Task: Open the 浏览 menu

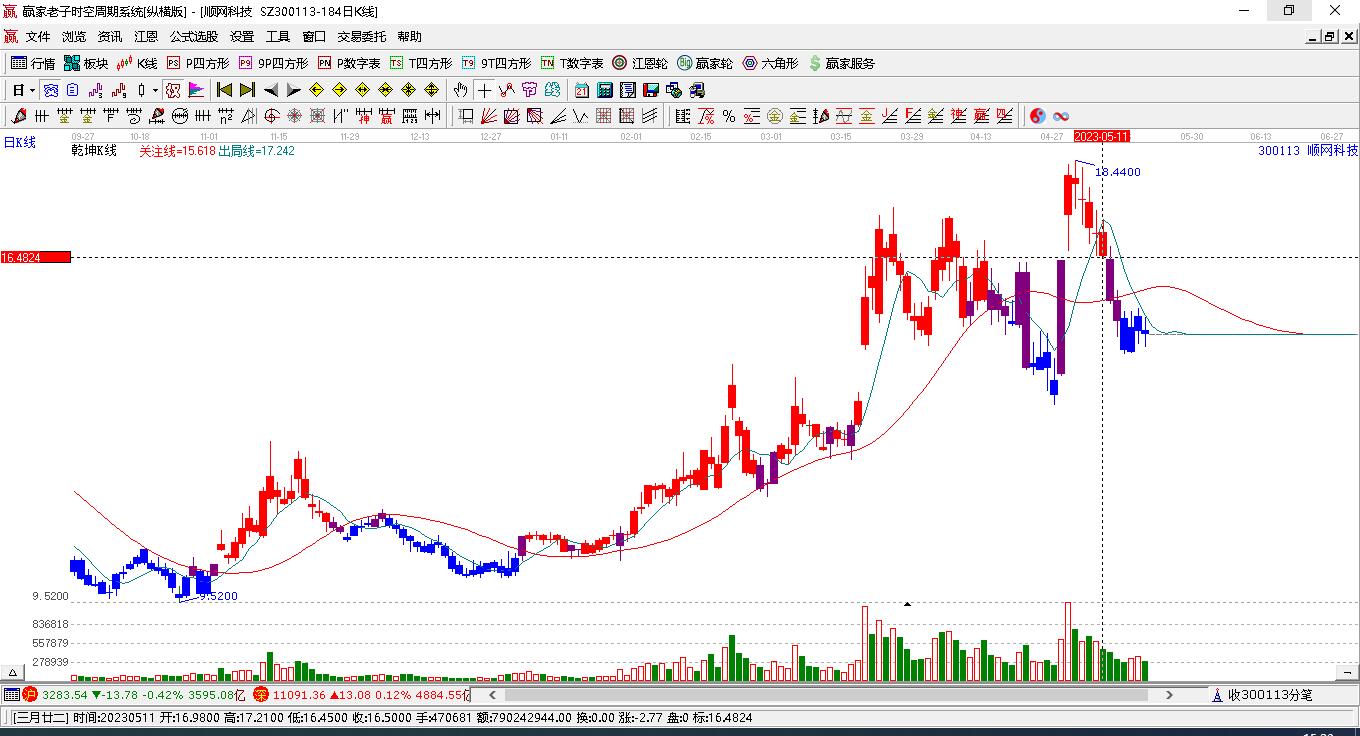Action: click(74, 37)
